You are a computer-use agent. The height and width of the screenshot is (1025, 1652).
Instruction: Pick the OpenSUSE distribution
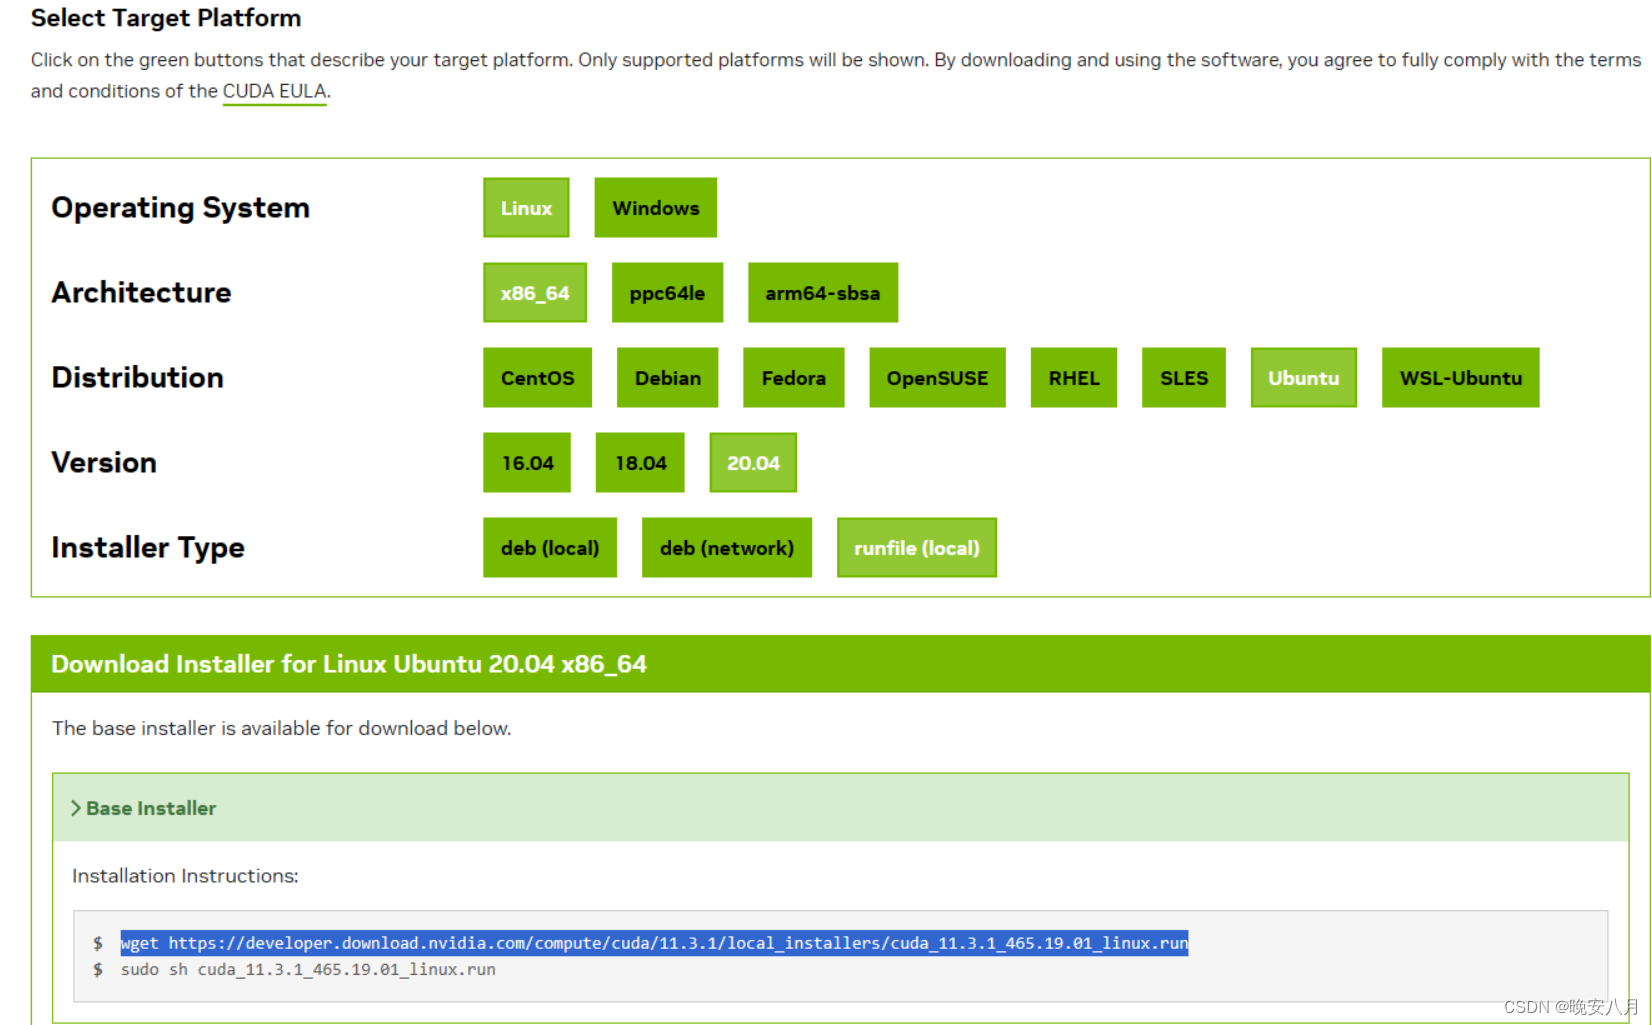tap(937, 378)
